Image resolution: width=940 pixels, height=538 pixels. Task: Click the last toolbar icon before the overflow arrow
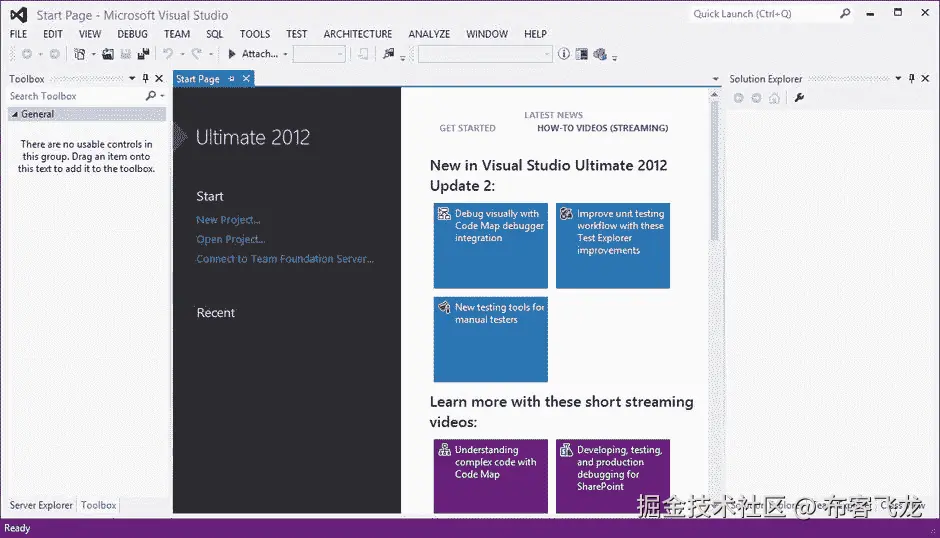tap(600, 54)
